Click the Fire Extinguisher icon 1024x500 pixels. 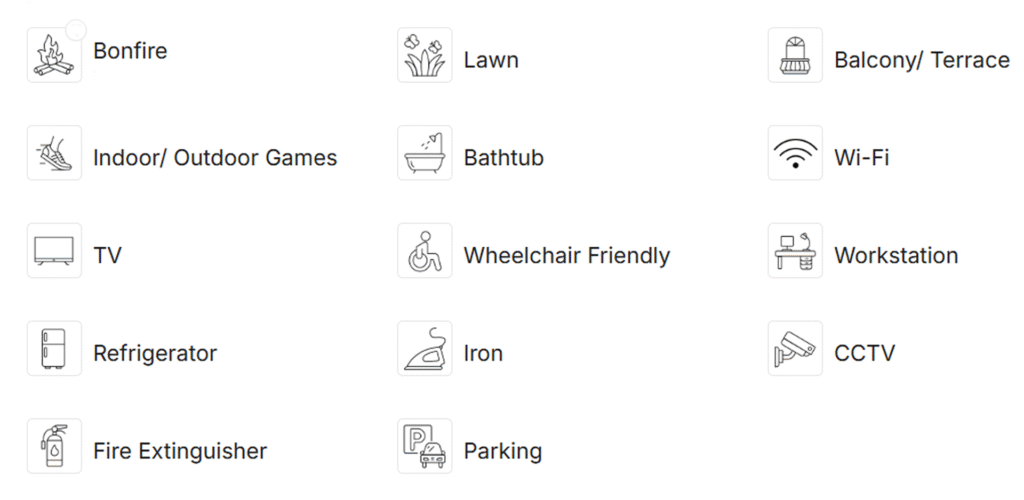pyautogui.click(x=54, y=446)
